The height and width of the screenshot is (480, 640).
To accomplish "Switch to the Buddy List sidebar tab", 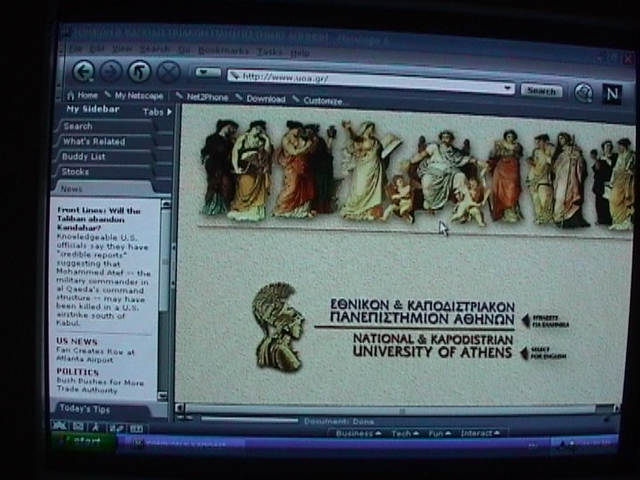I will coord(104,157).
